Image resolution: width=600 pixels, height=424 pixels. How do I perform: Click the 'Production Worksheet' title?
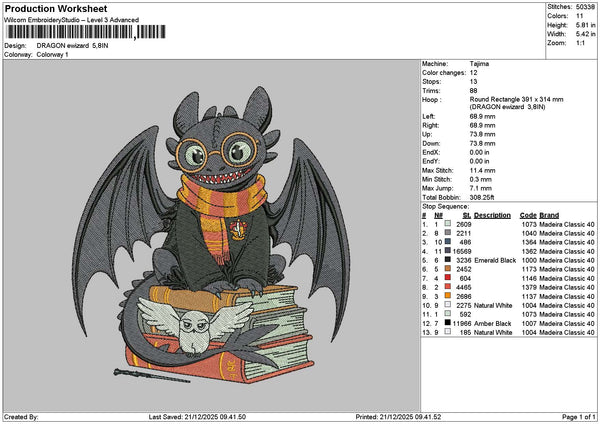point(56,8)
